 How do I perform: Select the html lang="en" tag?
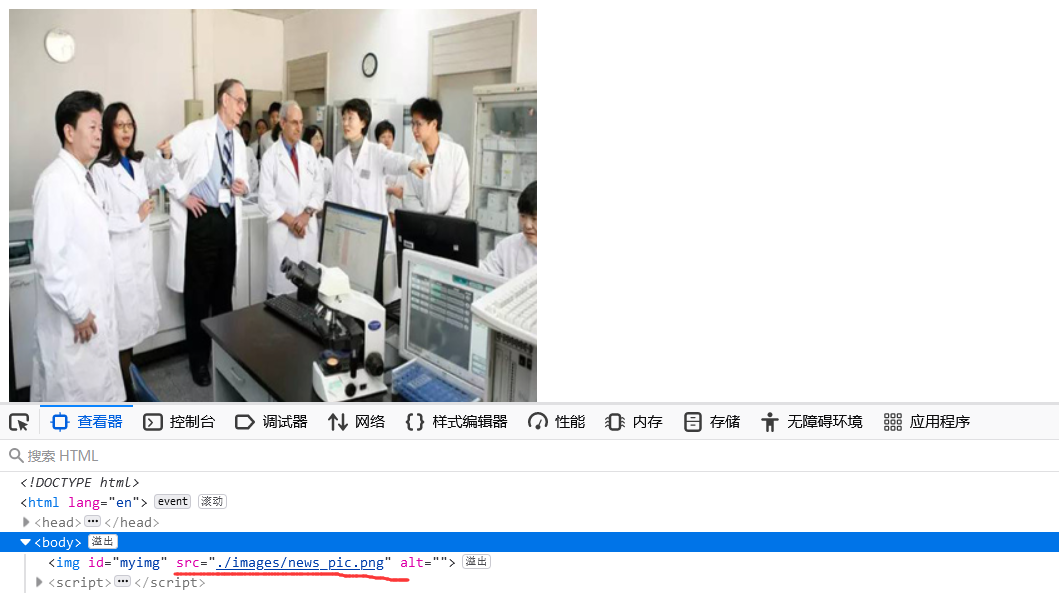[x=84, y=502]
